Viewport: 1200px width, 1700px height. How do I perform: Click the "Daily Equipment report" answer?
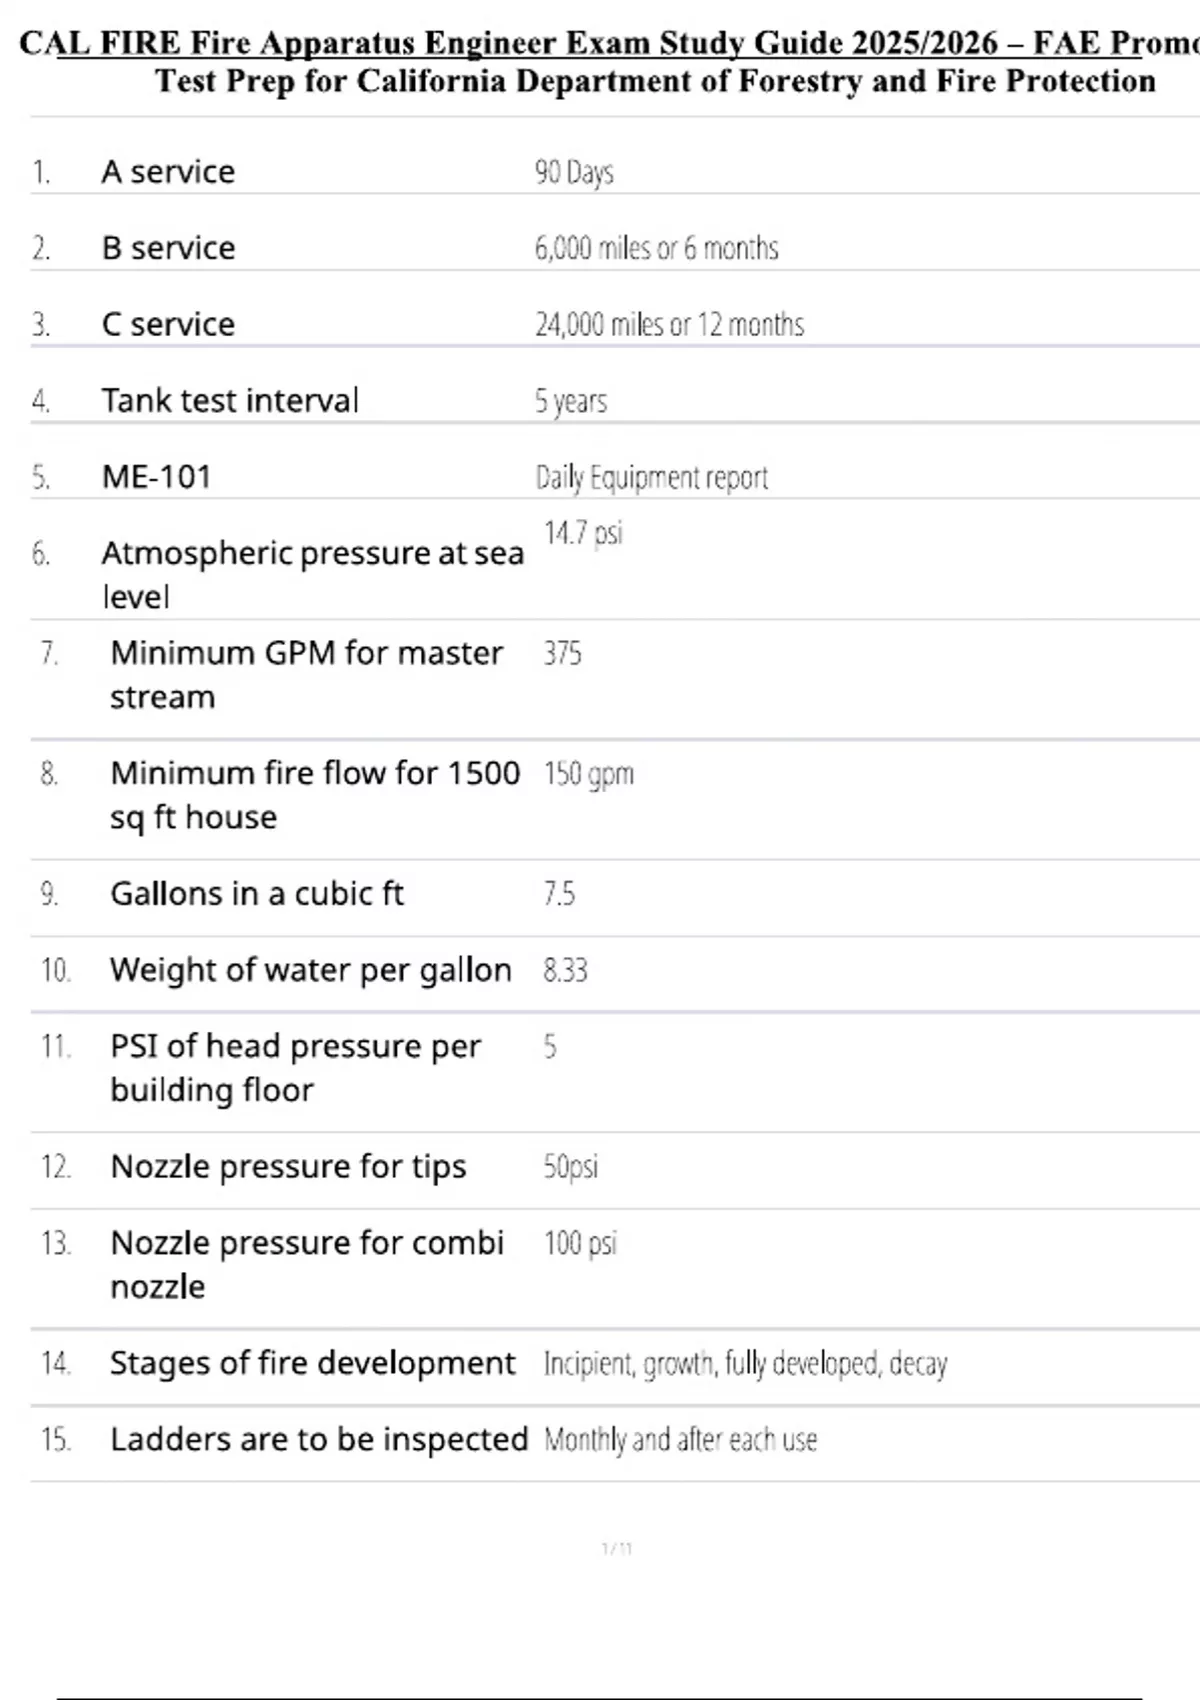coord(652,477)
